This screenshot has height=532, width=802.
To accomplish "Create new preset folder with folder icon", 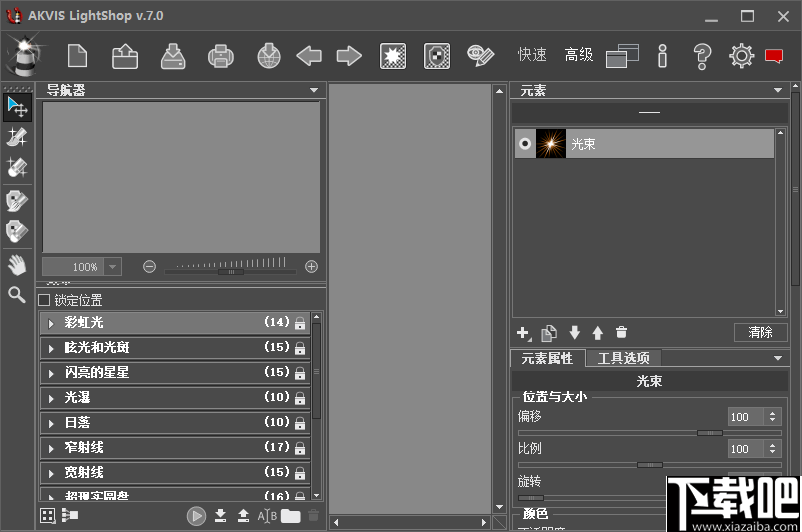I will click(x=291, y=516).
